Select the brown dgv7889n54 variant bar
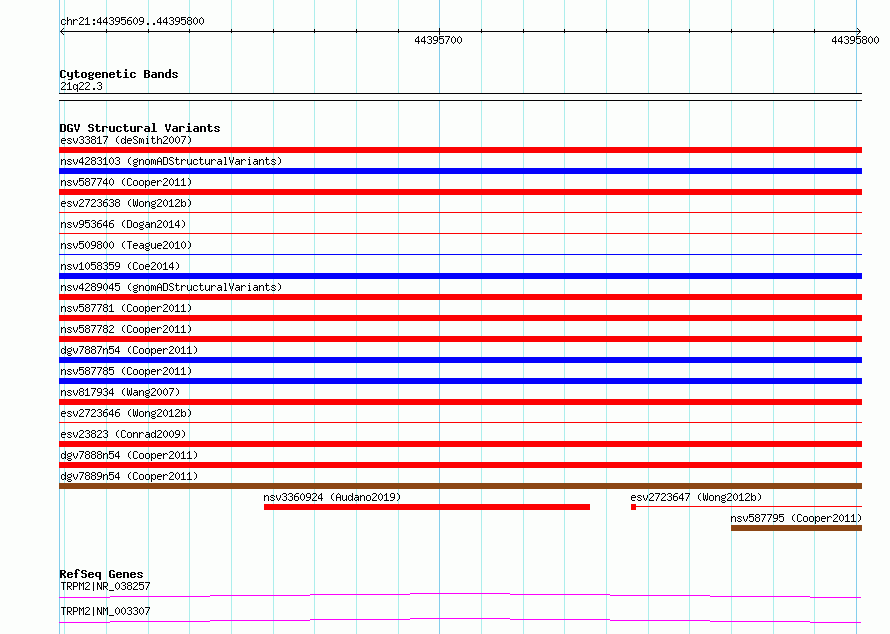This screenshot has height=634, width=890. (460, 486)
